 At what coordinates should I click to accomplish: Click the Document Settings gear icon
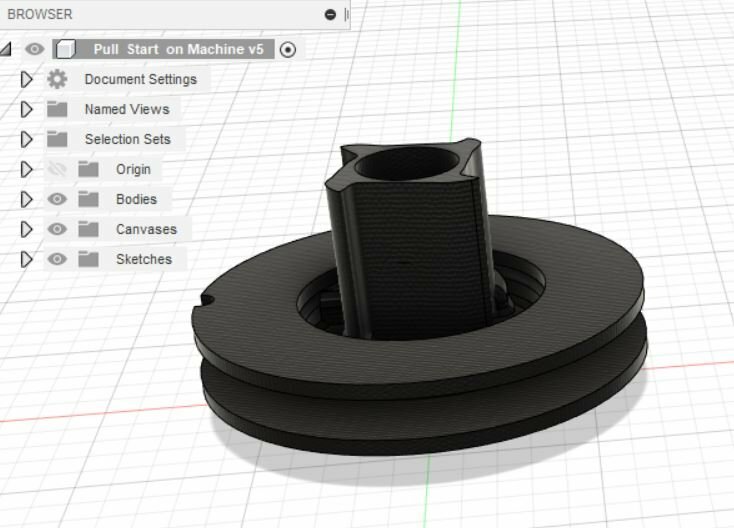click(57, 79)
